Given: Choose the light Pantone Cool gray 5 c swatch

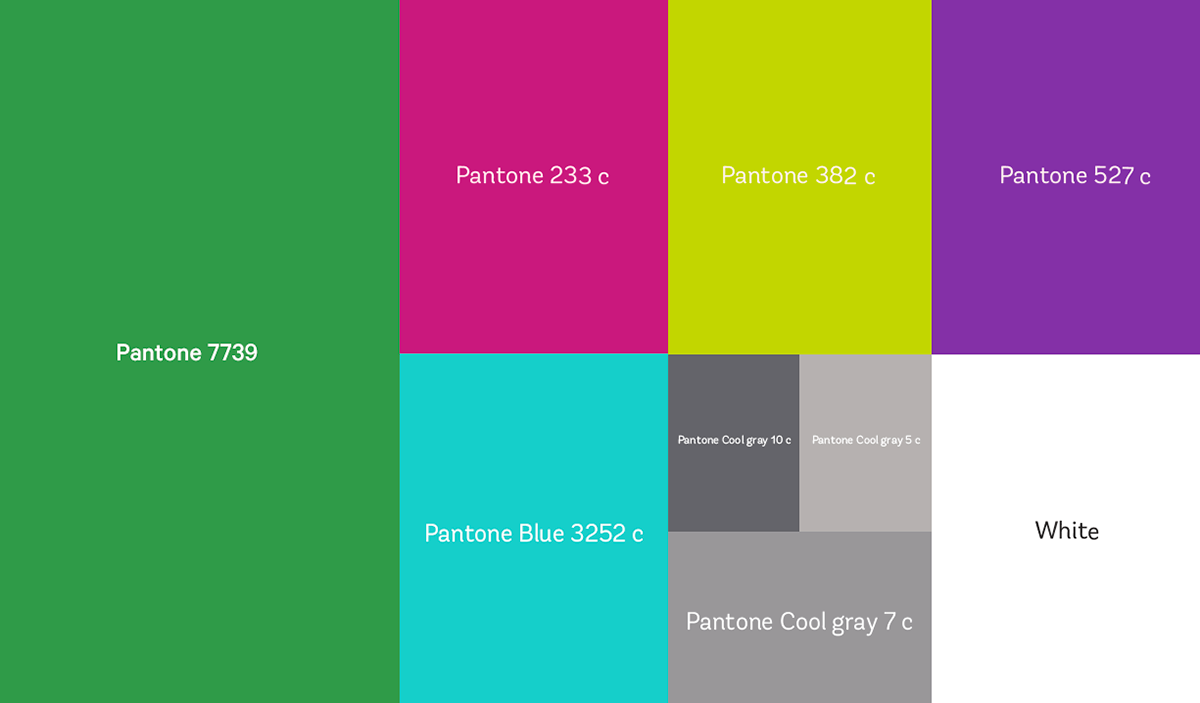Looking at the screenshot, I should coord(866,443).
